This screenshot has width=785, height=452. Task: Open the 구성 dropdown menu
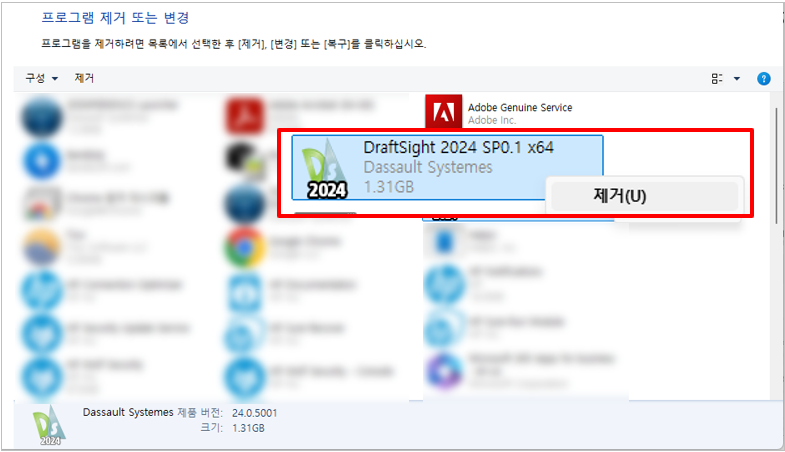pyautogui.click(x=42, y=78)
